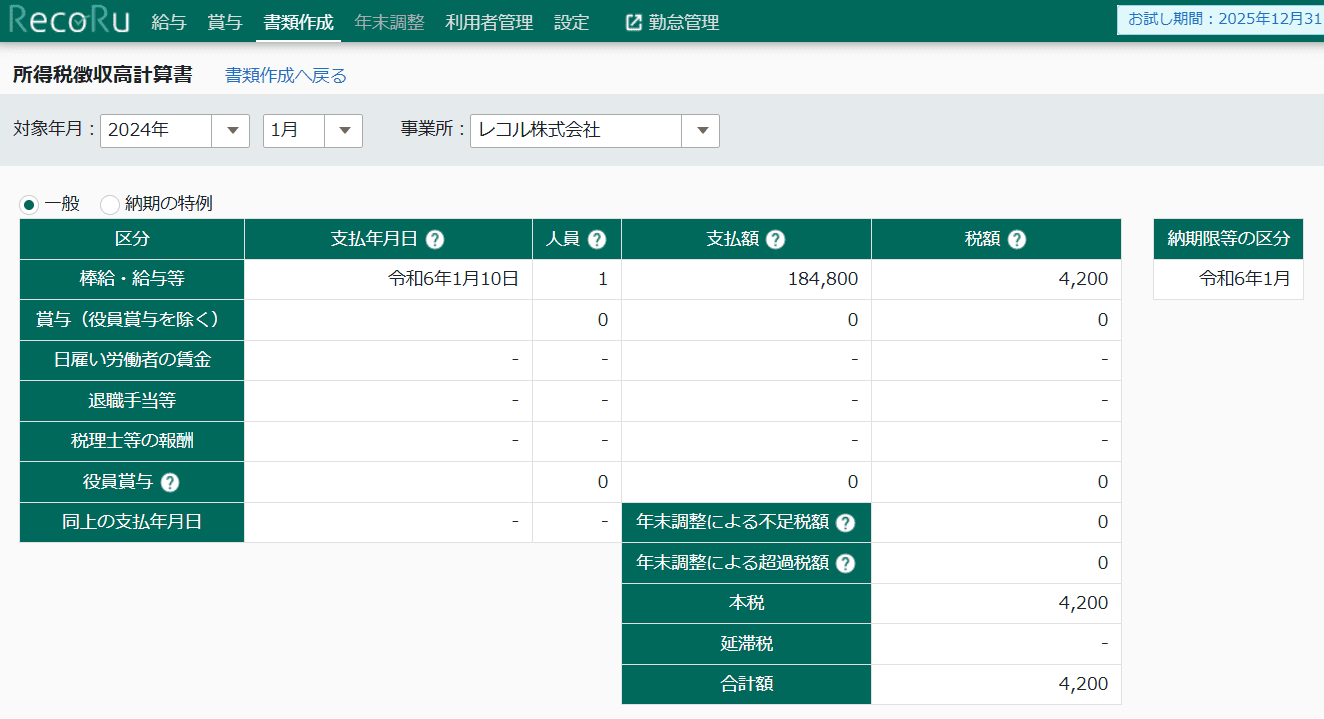Open the 年末調整 menu
This screenshot has width=1324, height=719.
coord(389,22)
